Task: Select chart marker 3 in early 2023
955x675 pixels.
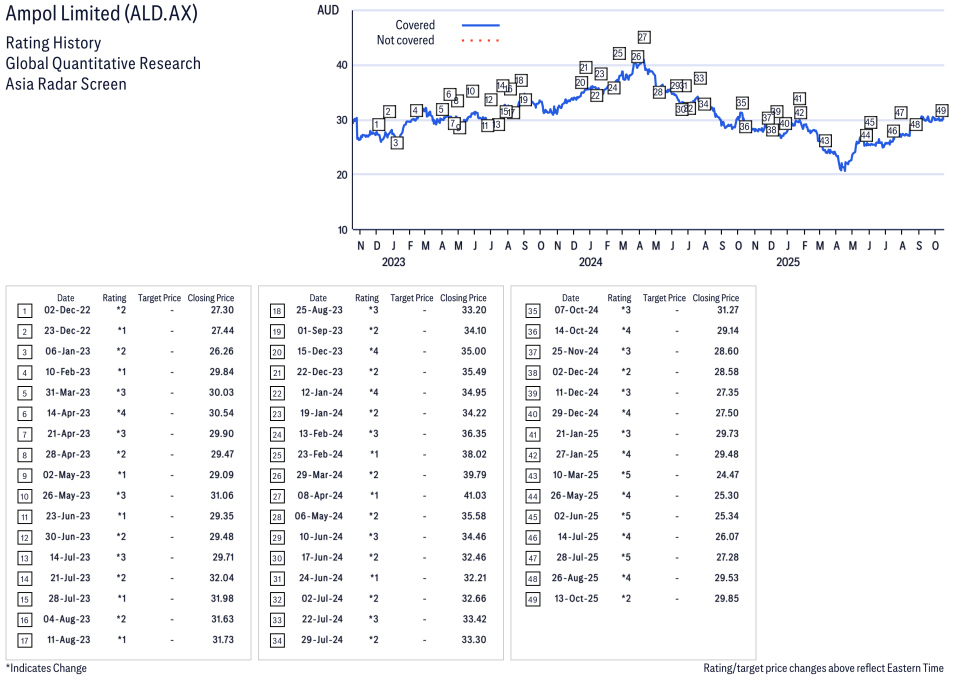Action: click(x=397, y=143)
